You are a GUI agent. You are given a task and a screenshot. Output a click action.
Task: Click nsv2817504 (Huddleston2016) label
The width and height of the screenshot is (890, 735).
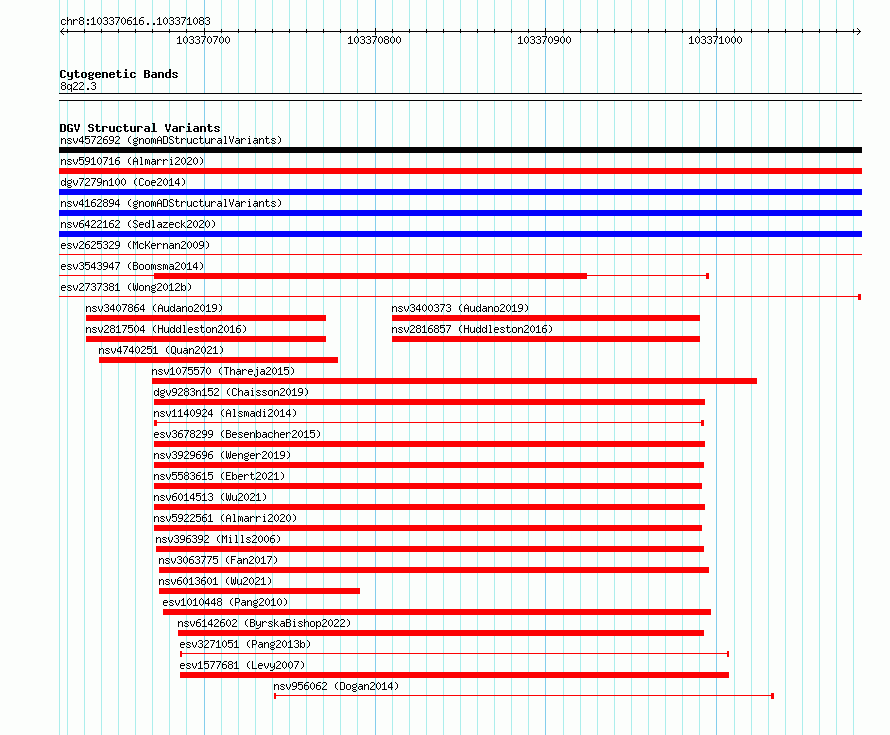(166, 329)
